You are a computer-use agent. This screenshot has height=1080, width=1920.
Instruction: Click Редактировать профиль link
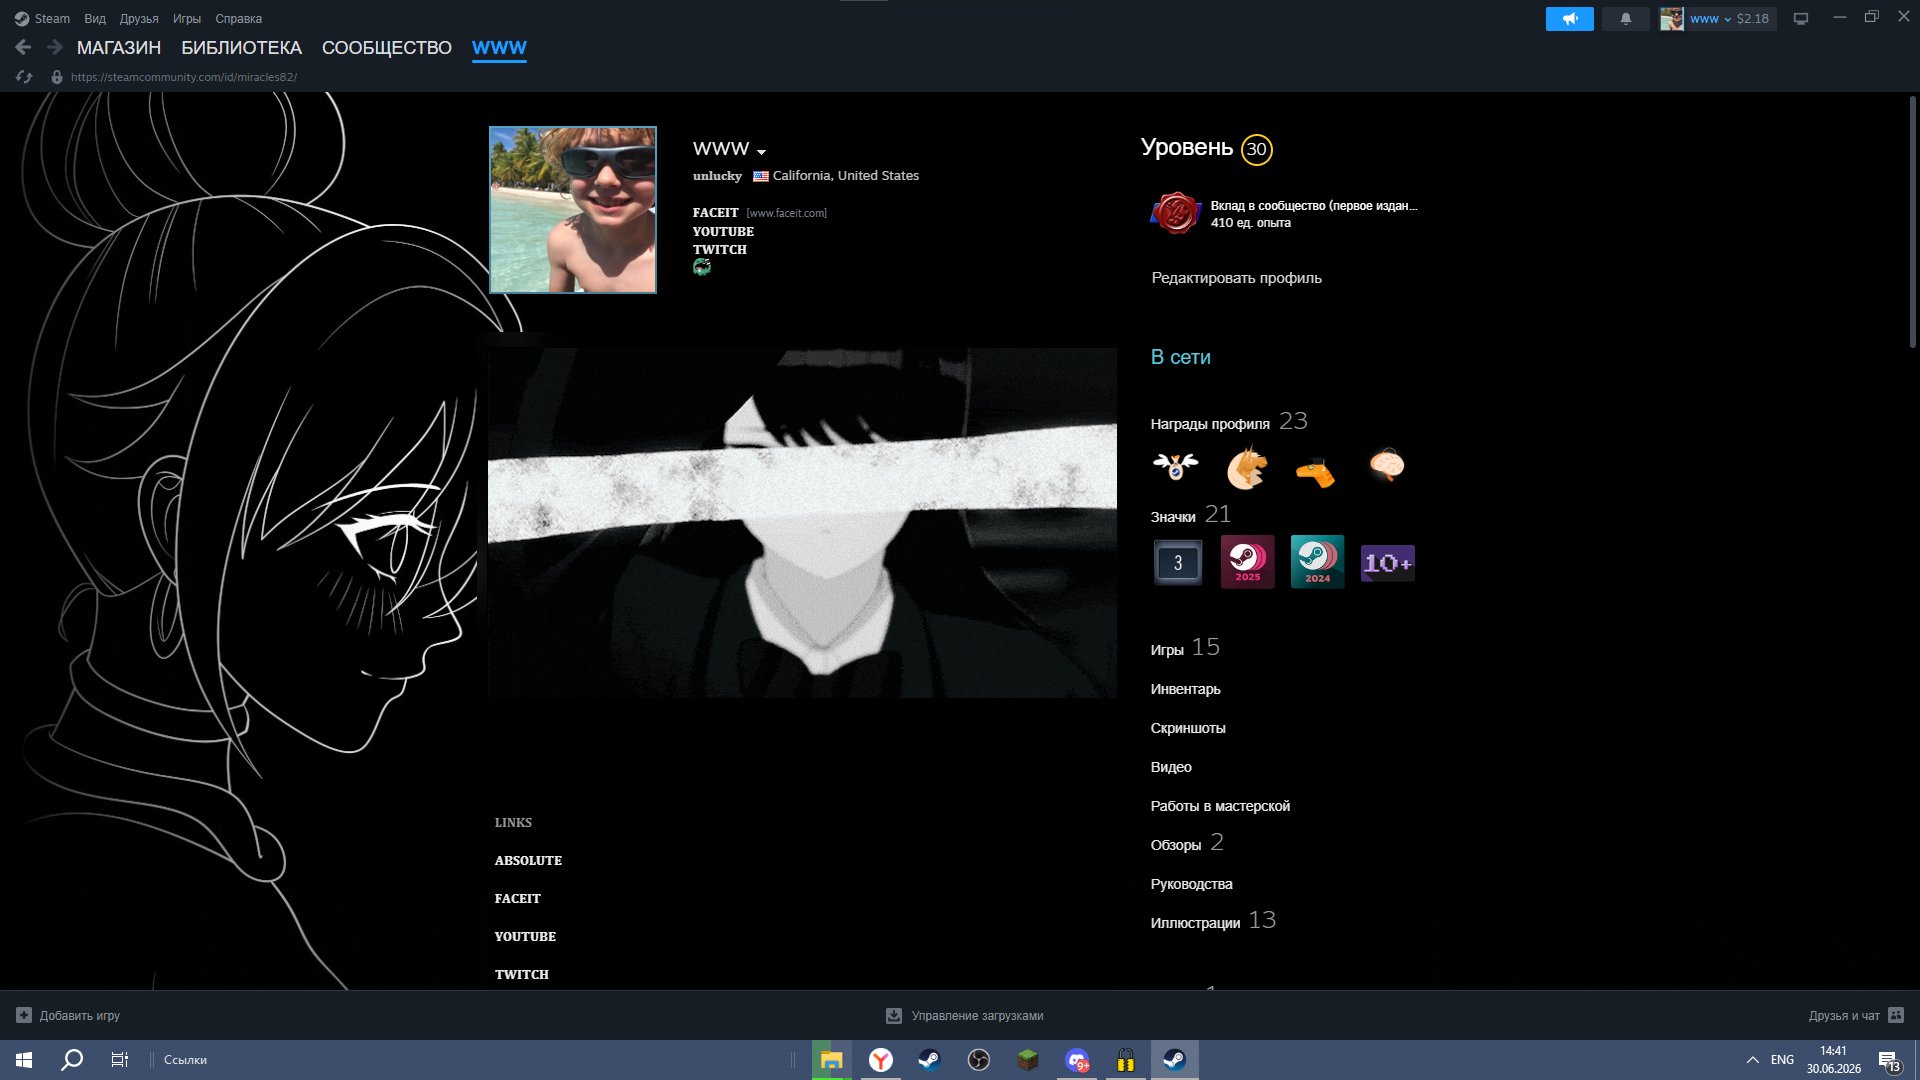(x=1236, y=277)
